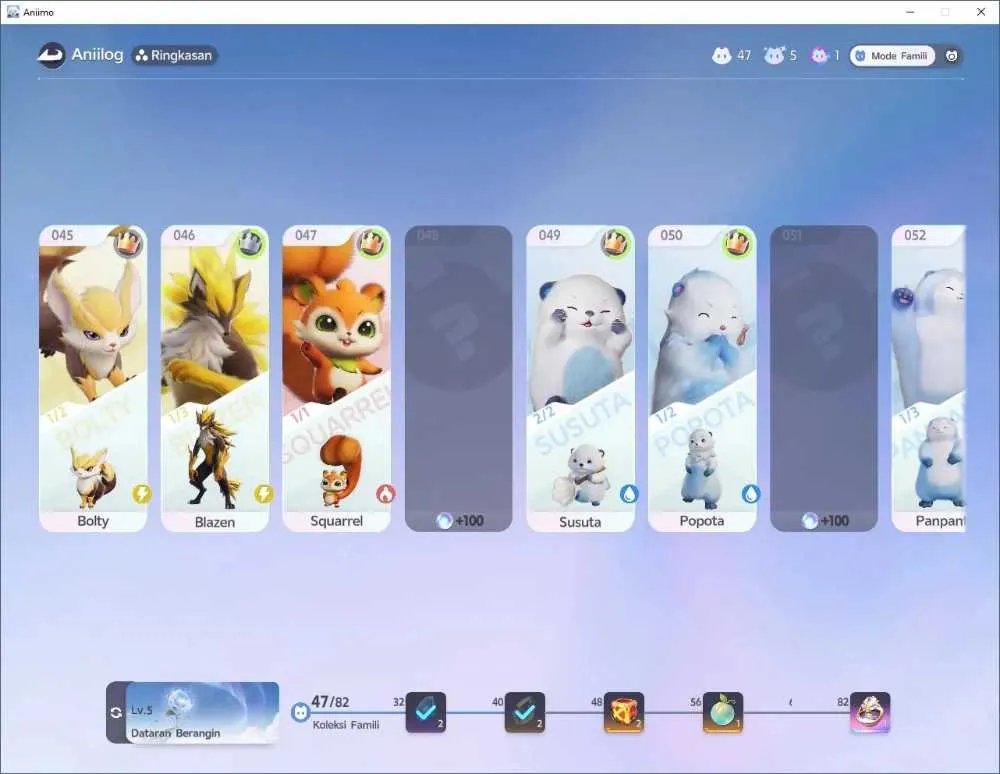
Task: Click the Koleksi Famili progress marker icon
Action: click(300, 712)
